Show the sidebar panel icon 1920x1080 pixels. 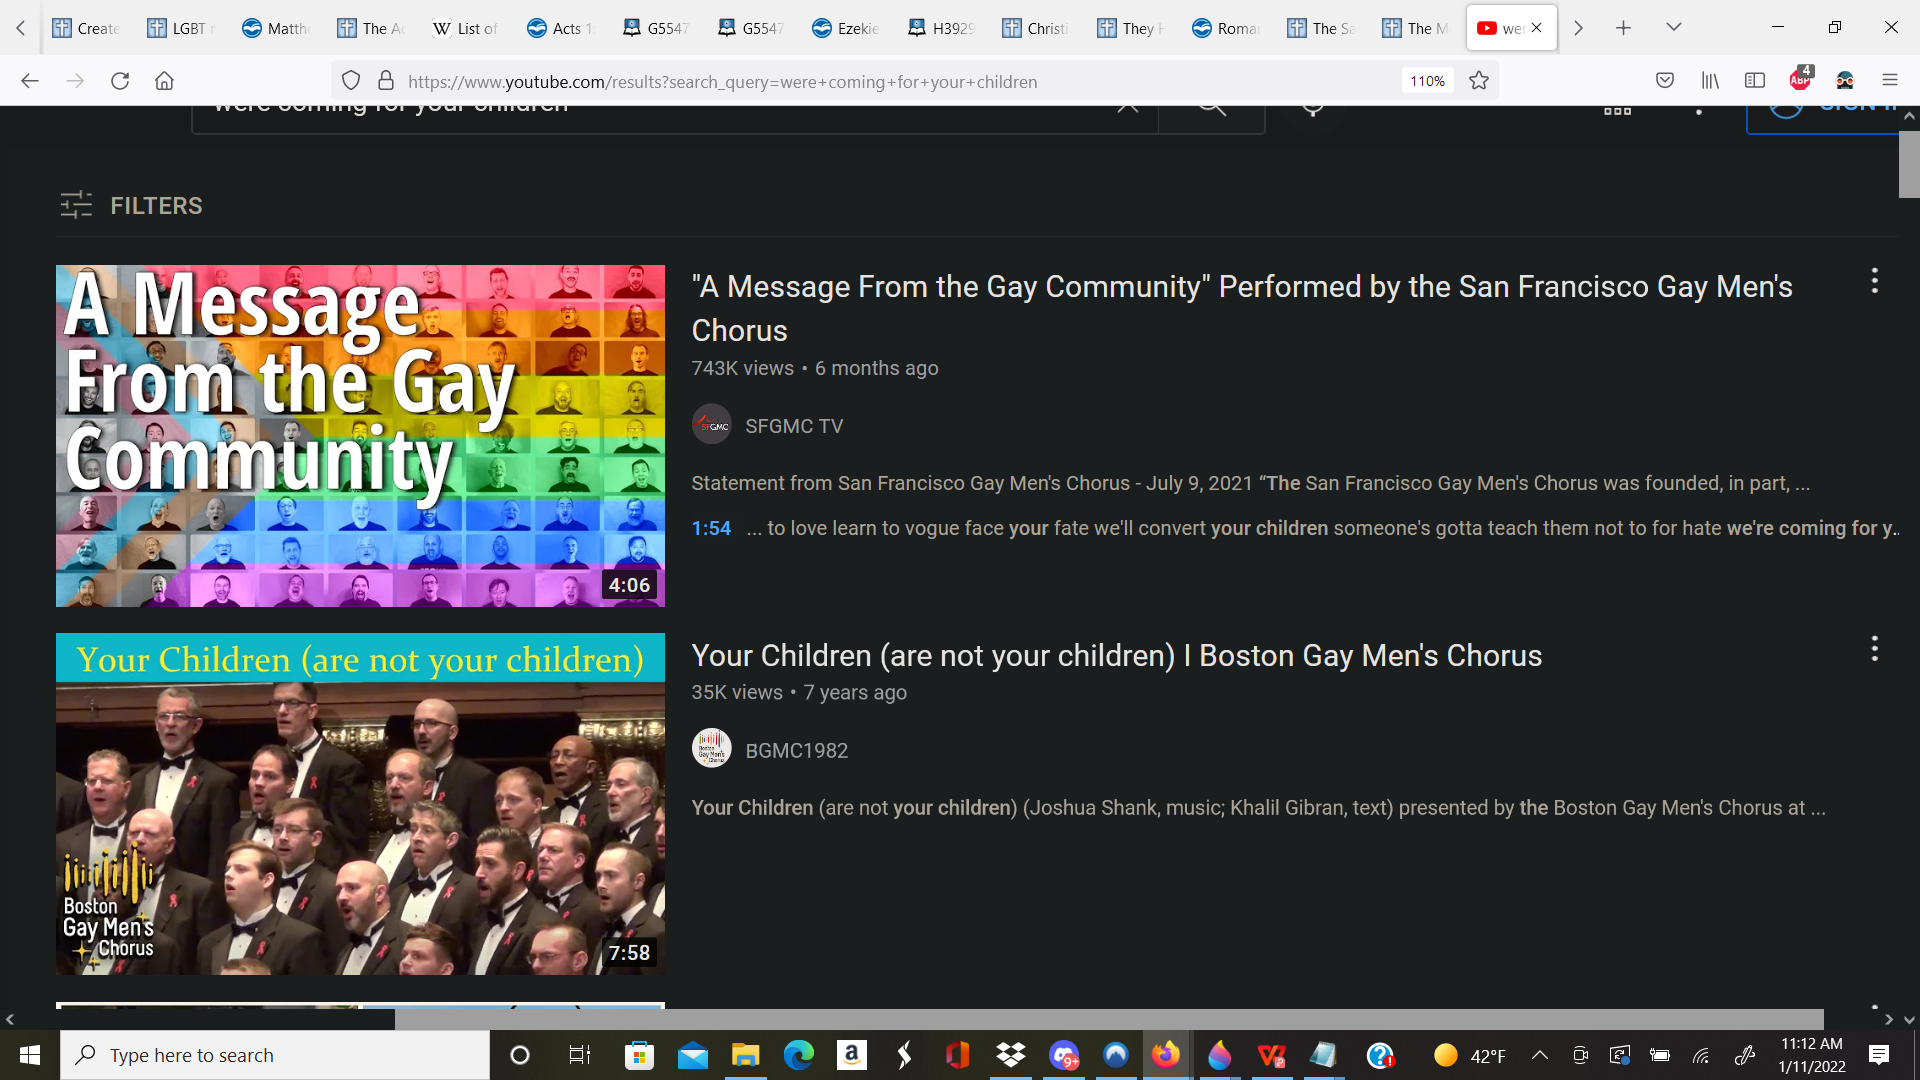click(x=1755, y=81)
